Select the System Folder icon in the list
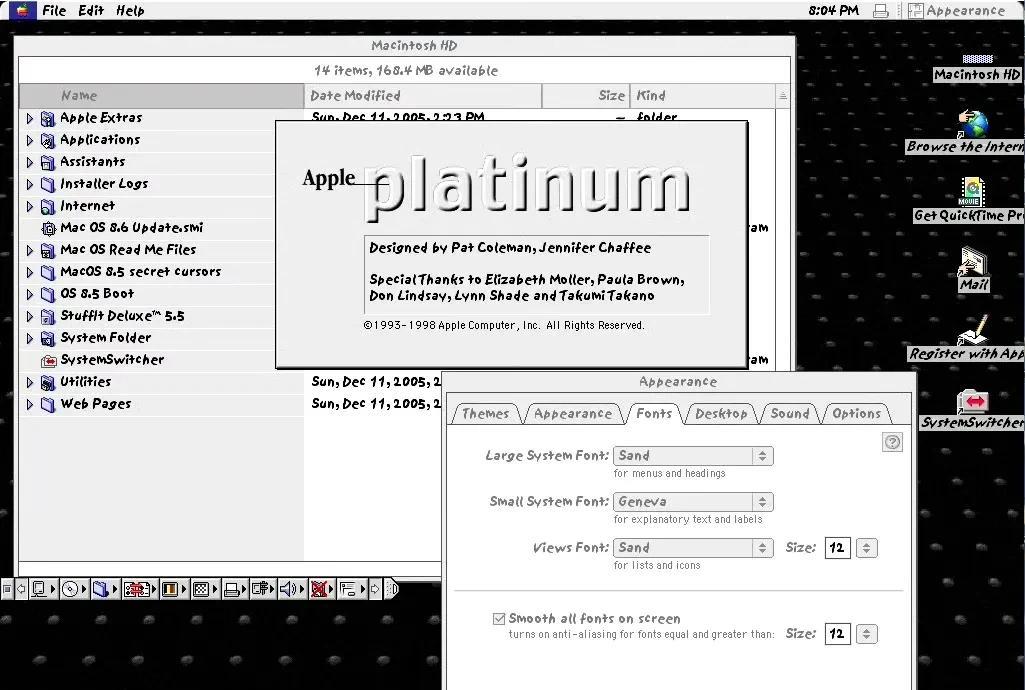 point(48,338)
